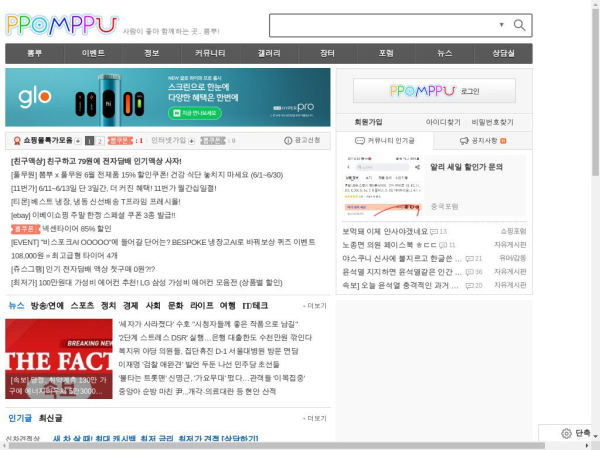Click 더보기 in the news section

tap(315, 306)
